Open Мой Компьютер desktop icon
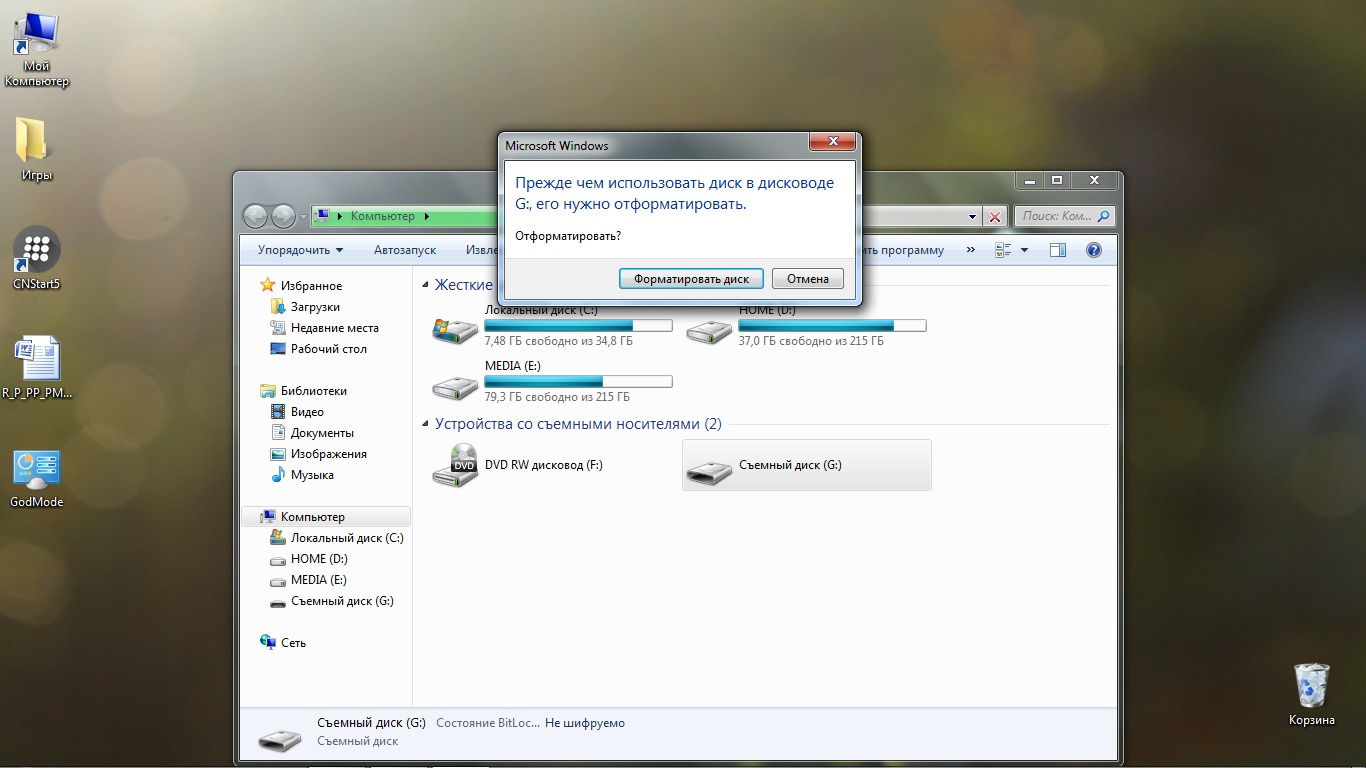1366x768 pixels. [37, 50]
